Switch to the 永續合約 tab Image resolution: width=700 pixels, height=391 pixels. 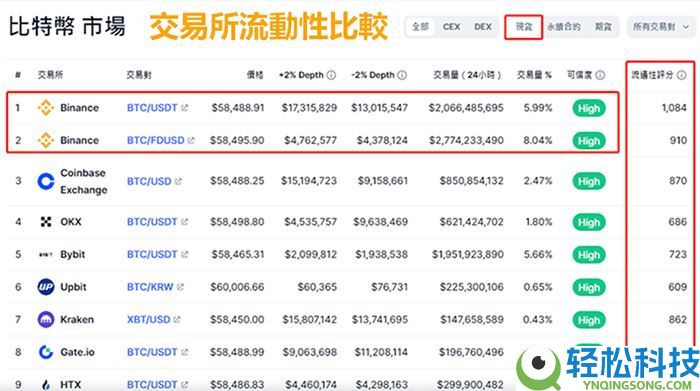pyautogui.click(x=563, y=27)
